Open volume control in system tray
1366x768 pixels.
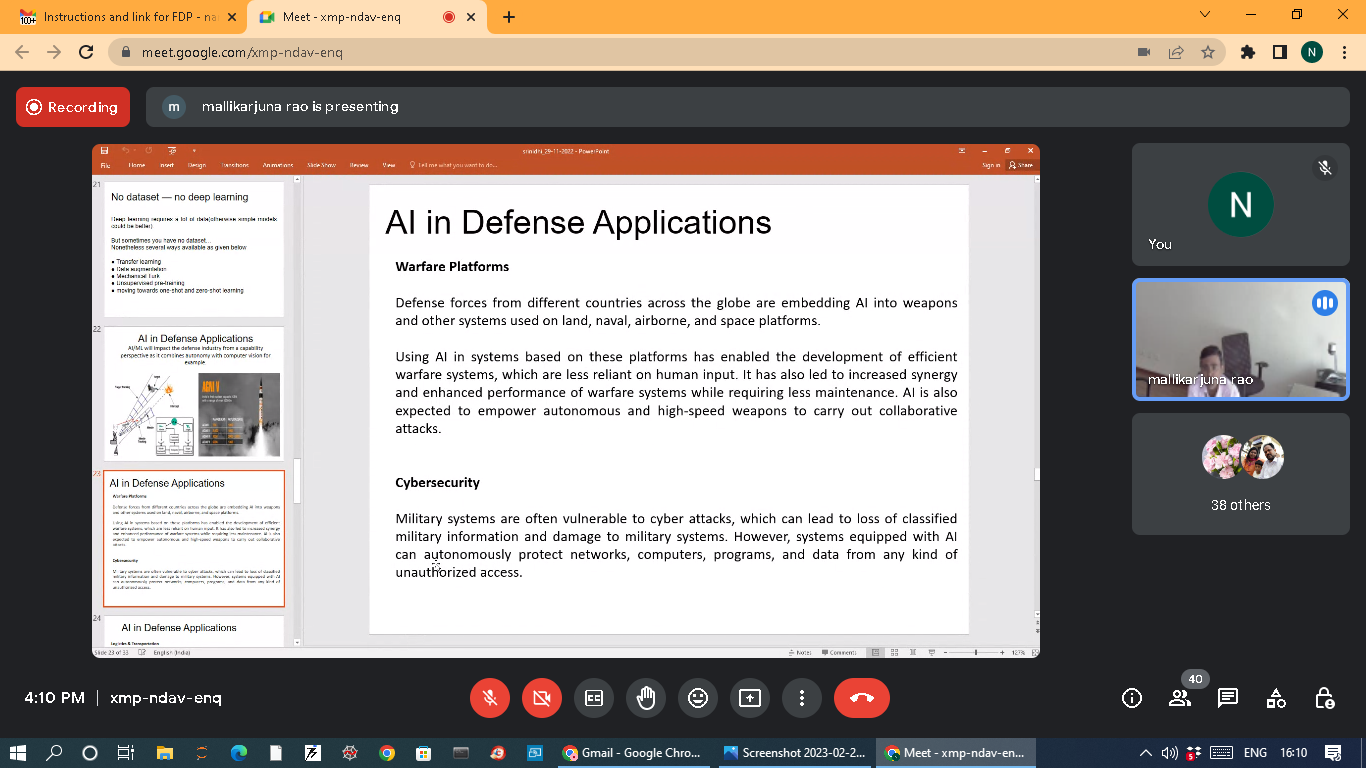click(1170, 753)
